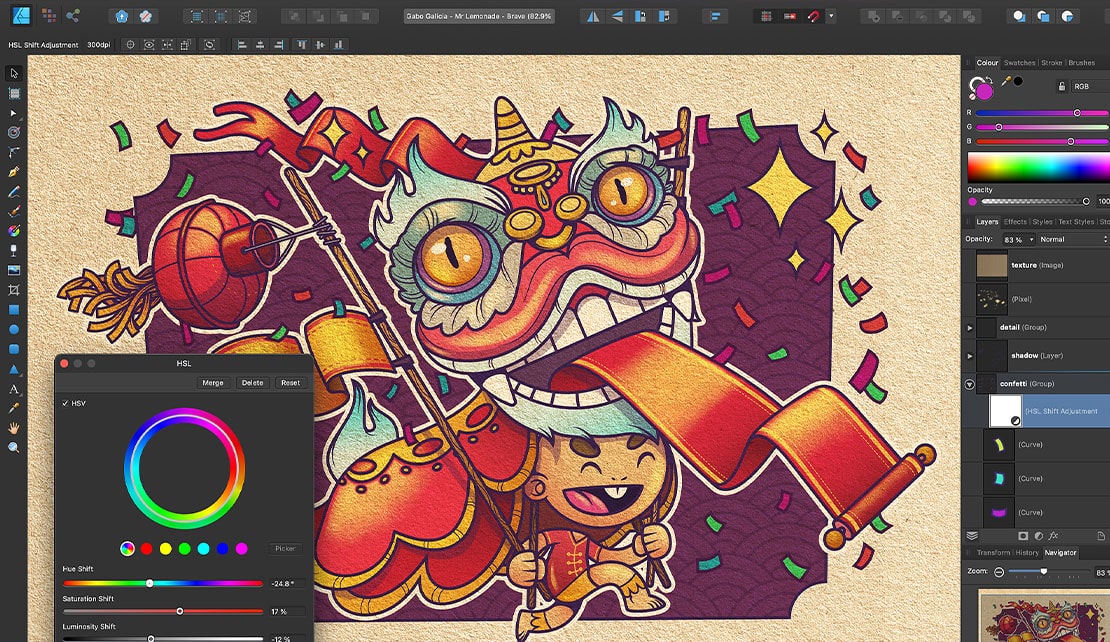Choose the Hand view tool
Screen dimensions: 1110x642
click(14, 428)
